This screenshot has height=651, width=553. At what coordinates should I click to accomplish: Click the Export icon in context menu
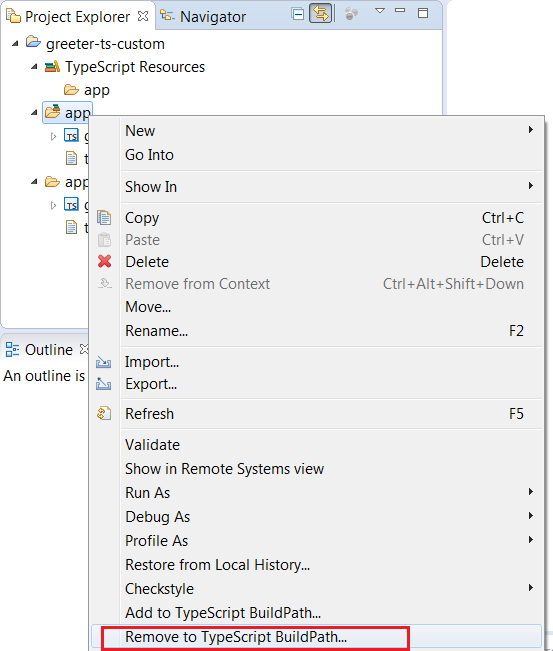point(103,384)
